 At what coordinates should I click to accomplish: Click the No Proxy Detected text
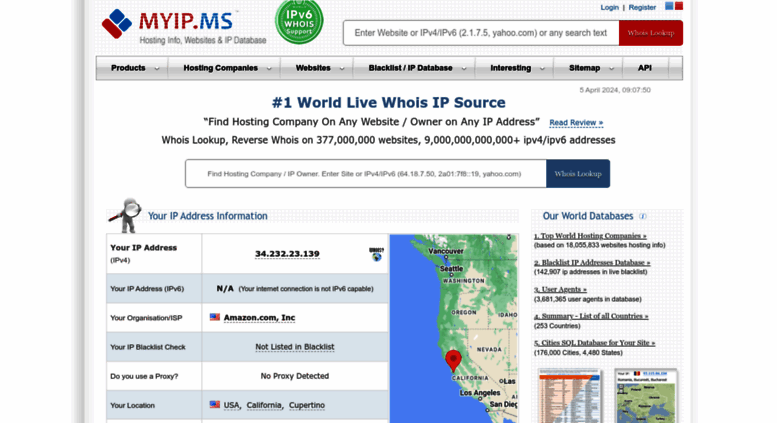tap(295, 376)
